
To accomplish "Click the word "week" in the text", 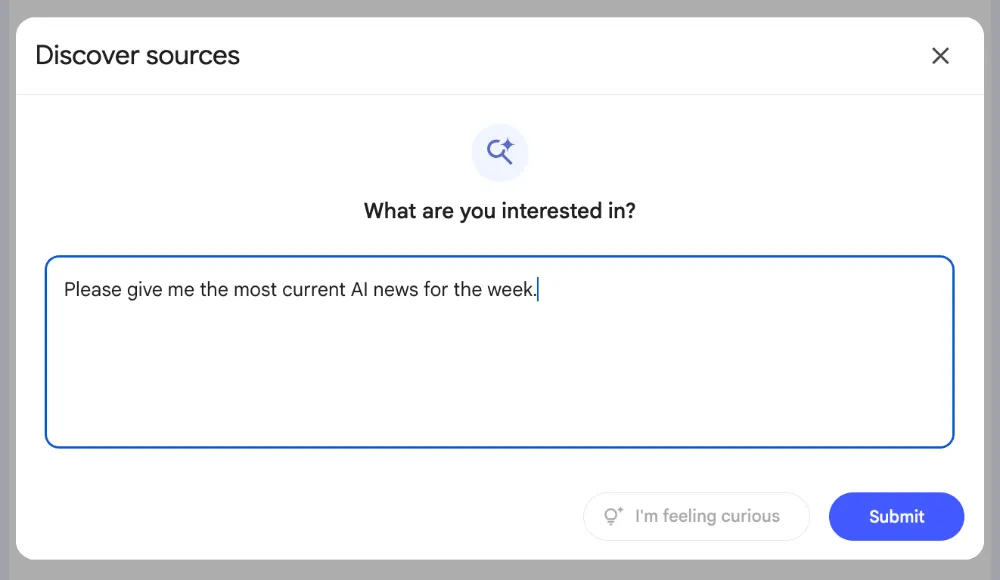I will click(x=510, y=290).
